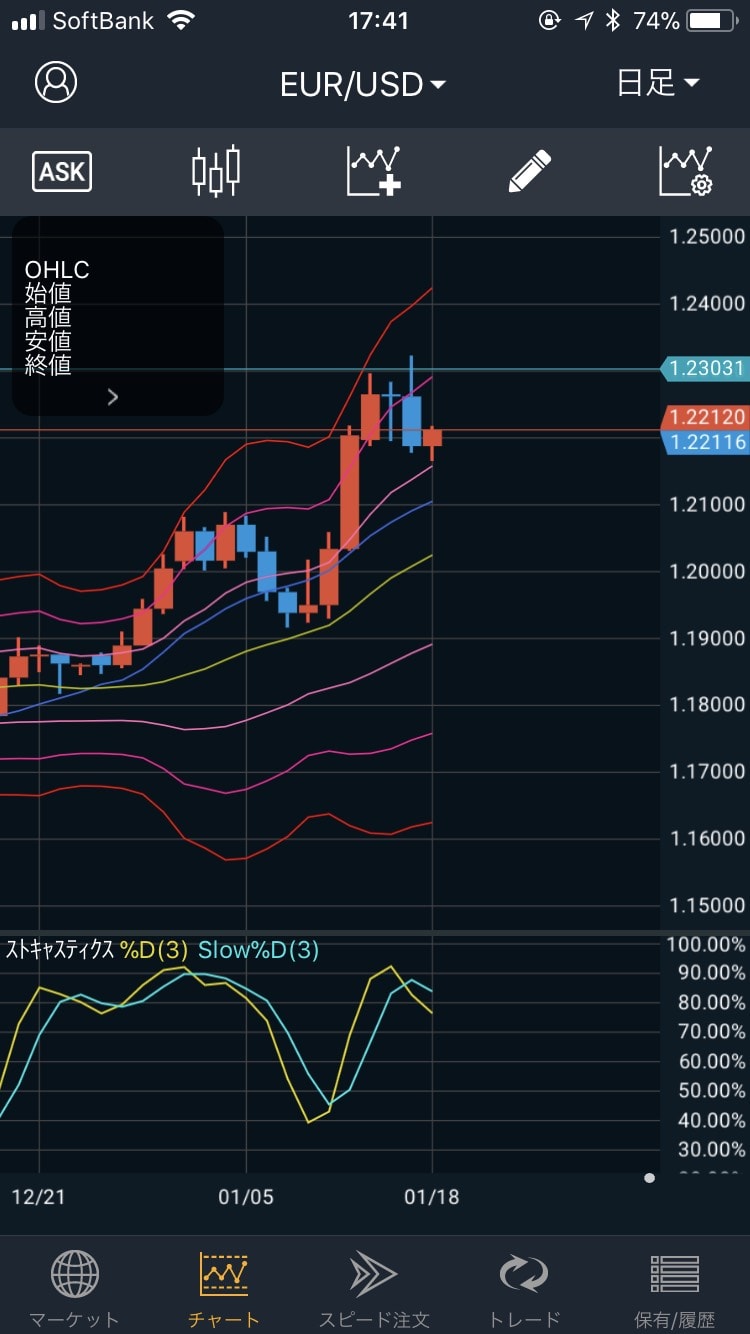Tap the Bluetooth status icon
Screen dimensions: 750x1334
pyautogui.click(x=613, y=21)
